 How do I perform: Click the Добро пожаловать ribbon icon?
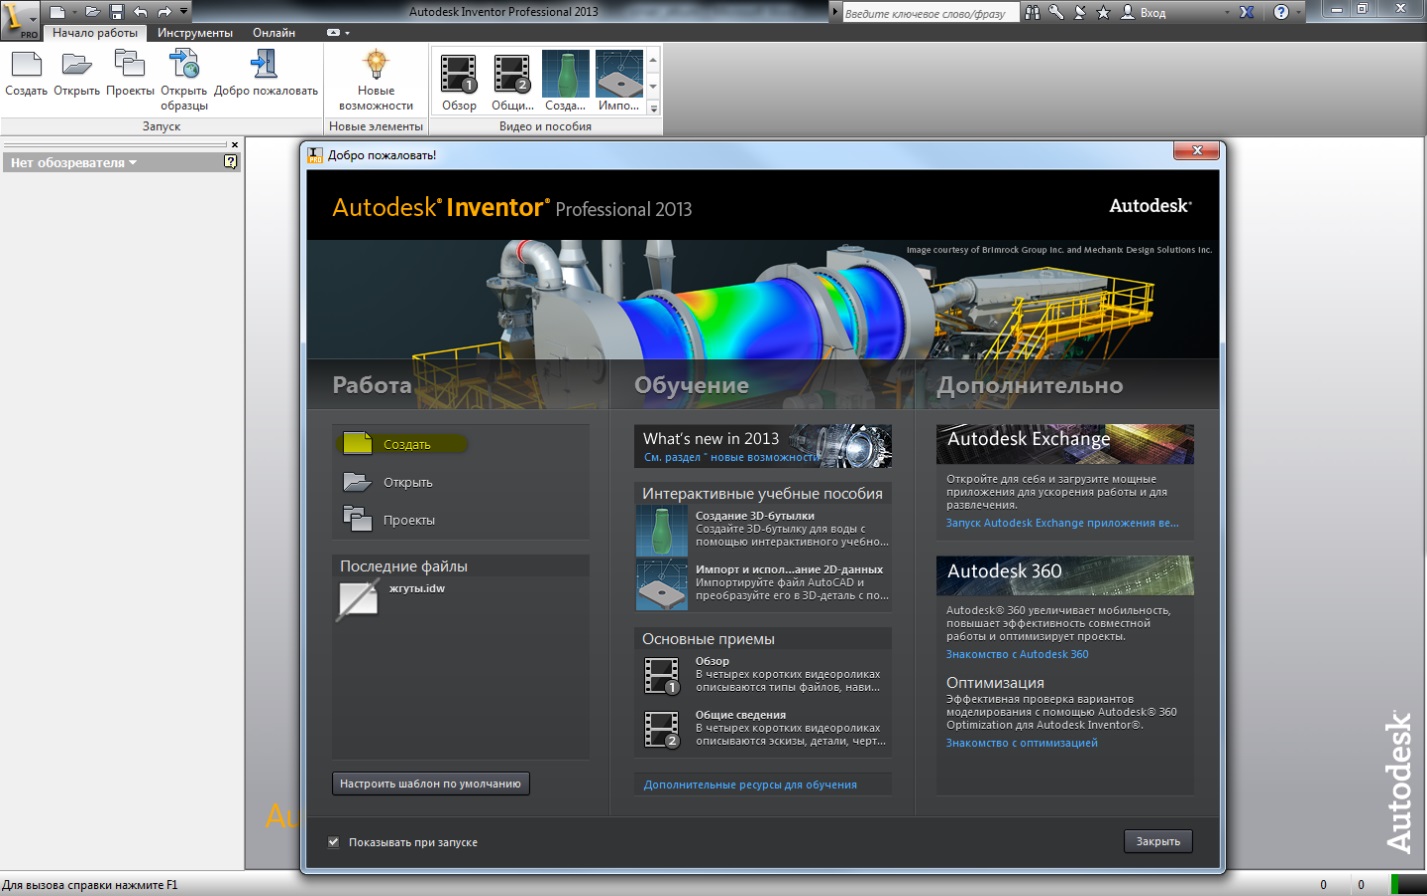(x=265, y=63)
